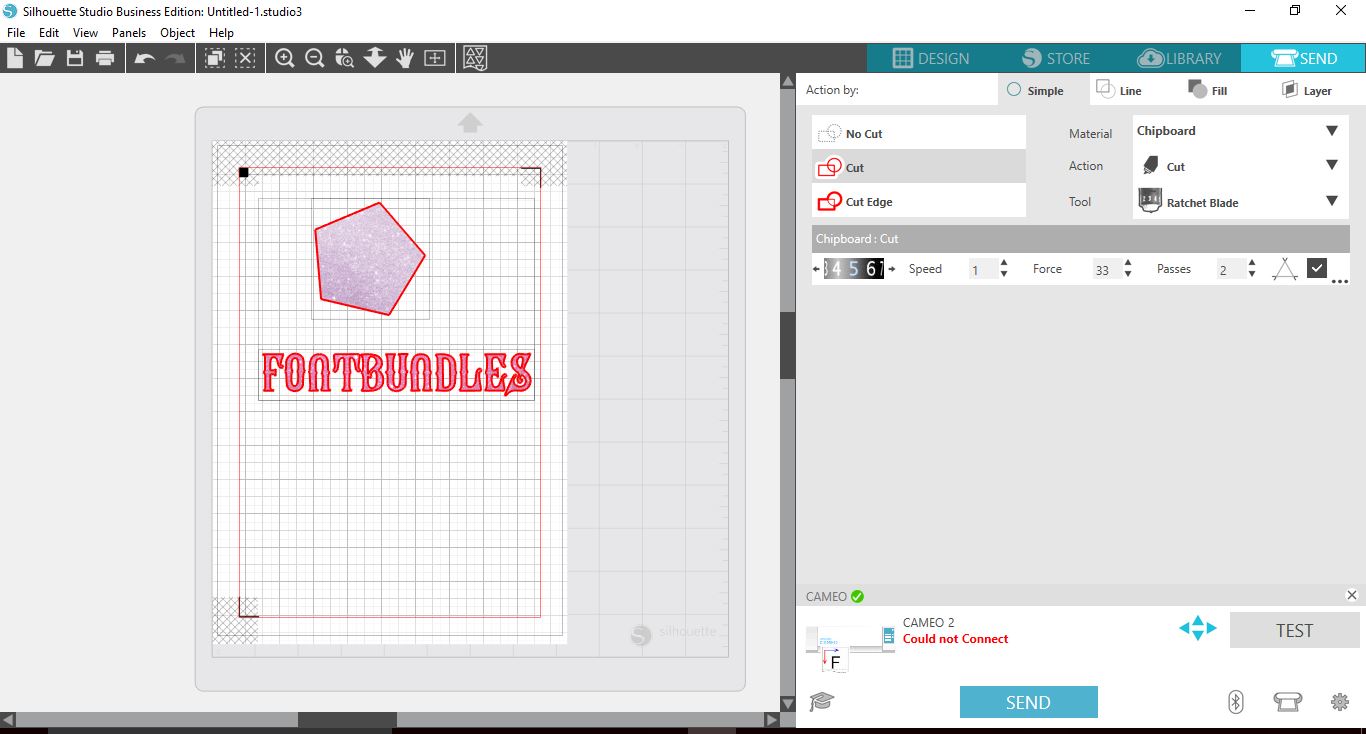
Task: Increase the Speed value
Action: [1004, 264]
